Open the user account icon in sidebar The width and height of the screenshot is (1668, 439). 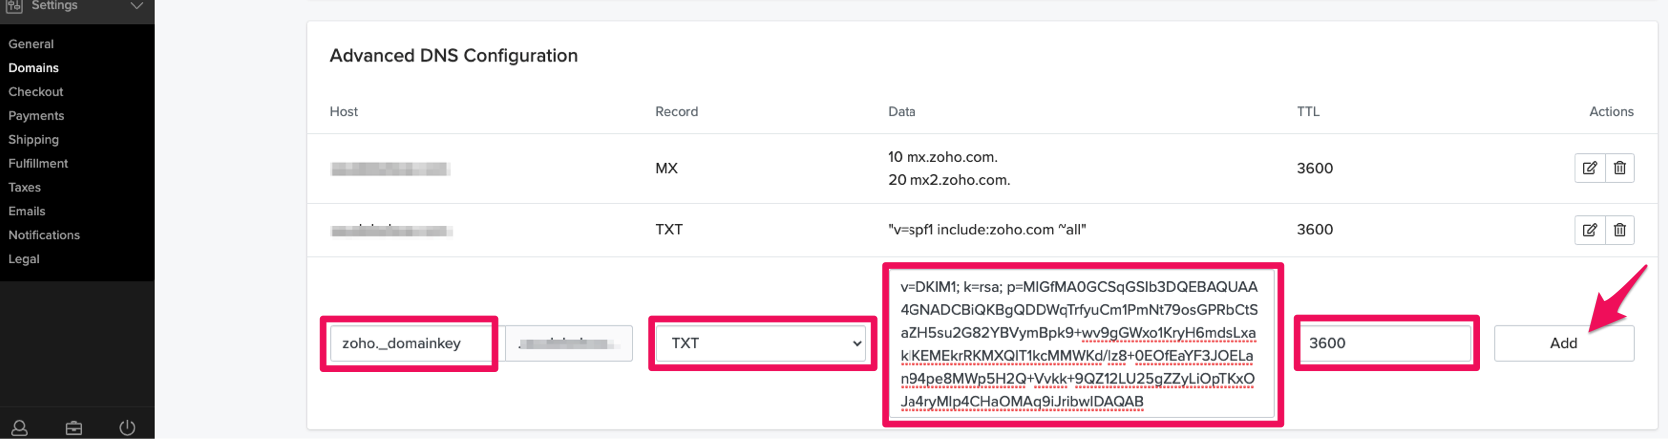(19, 427)
